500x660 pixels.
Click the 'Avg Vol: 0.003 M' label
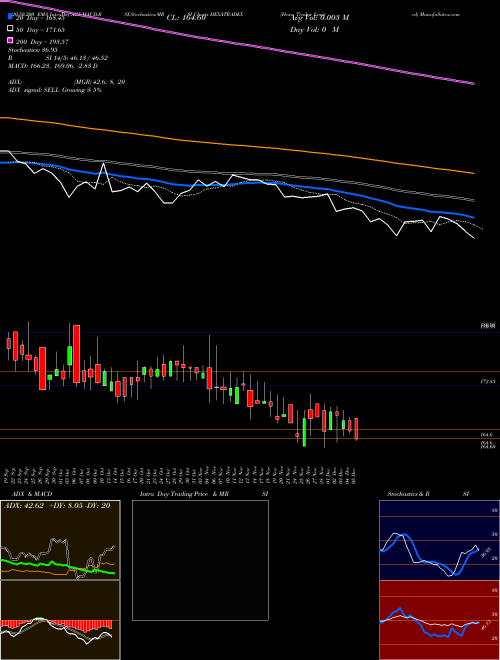pos(319,17)
